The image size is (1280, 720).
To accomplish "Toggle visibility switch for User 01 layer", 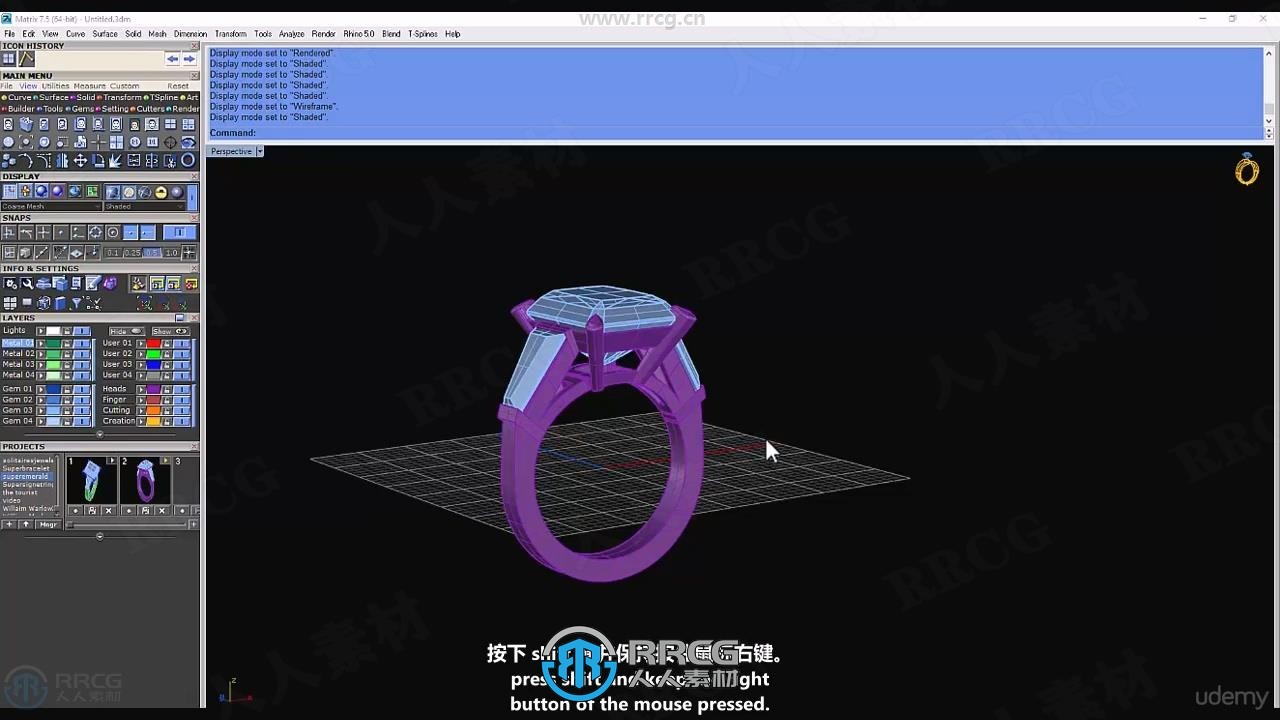I will click(x=181, y=343).
